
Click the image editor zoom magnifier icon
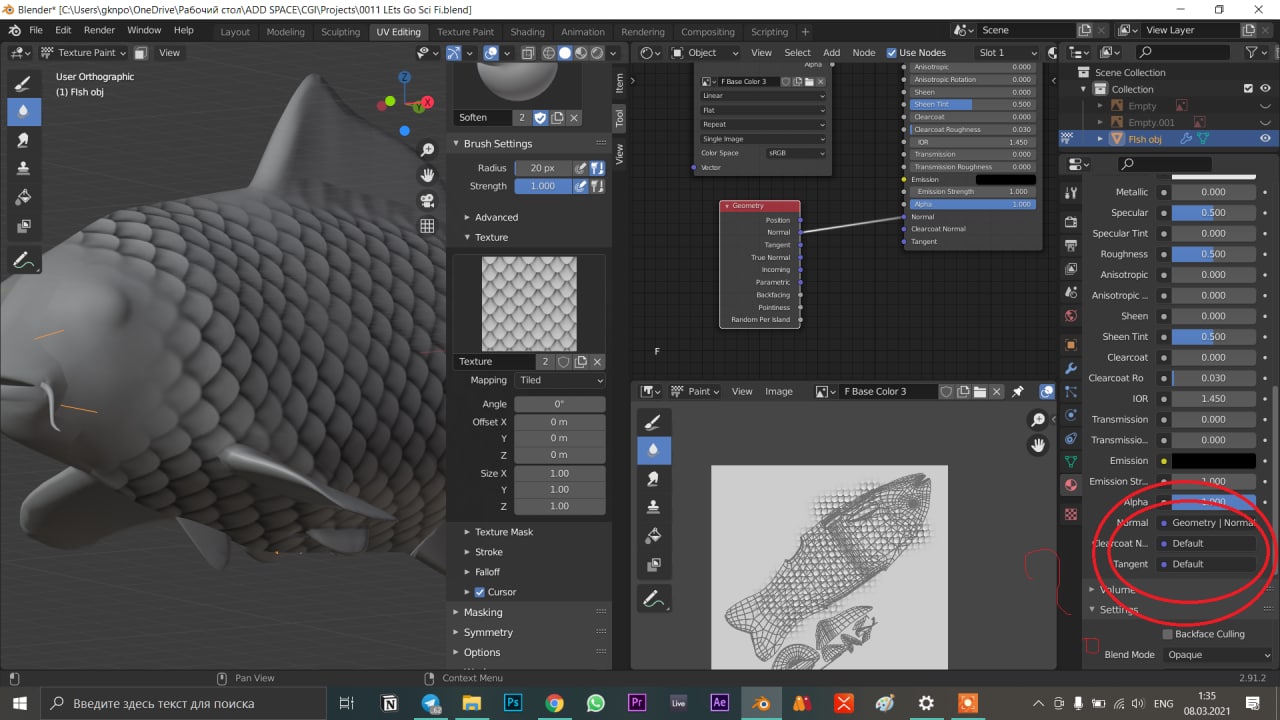tap(1039, 420)
